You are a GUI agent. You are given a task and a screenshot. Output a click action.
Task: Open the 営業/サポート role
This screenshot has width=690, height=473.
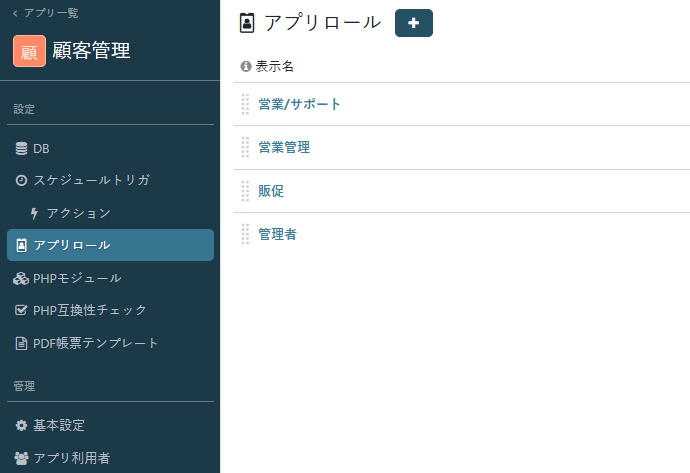coord(299,104)
